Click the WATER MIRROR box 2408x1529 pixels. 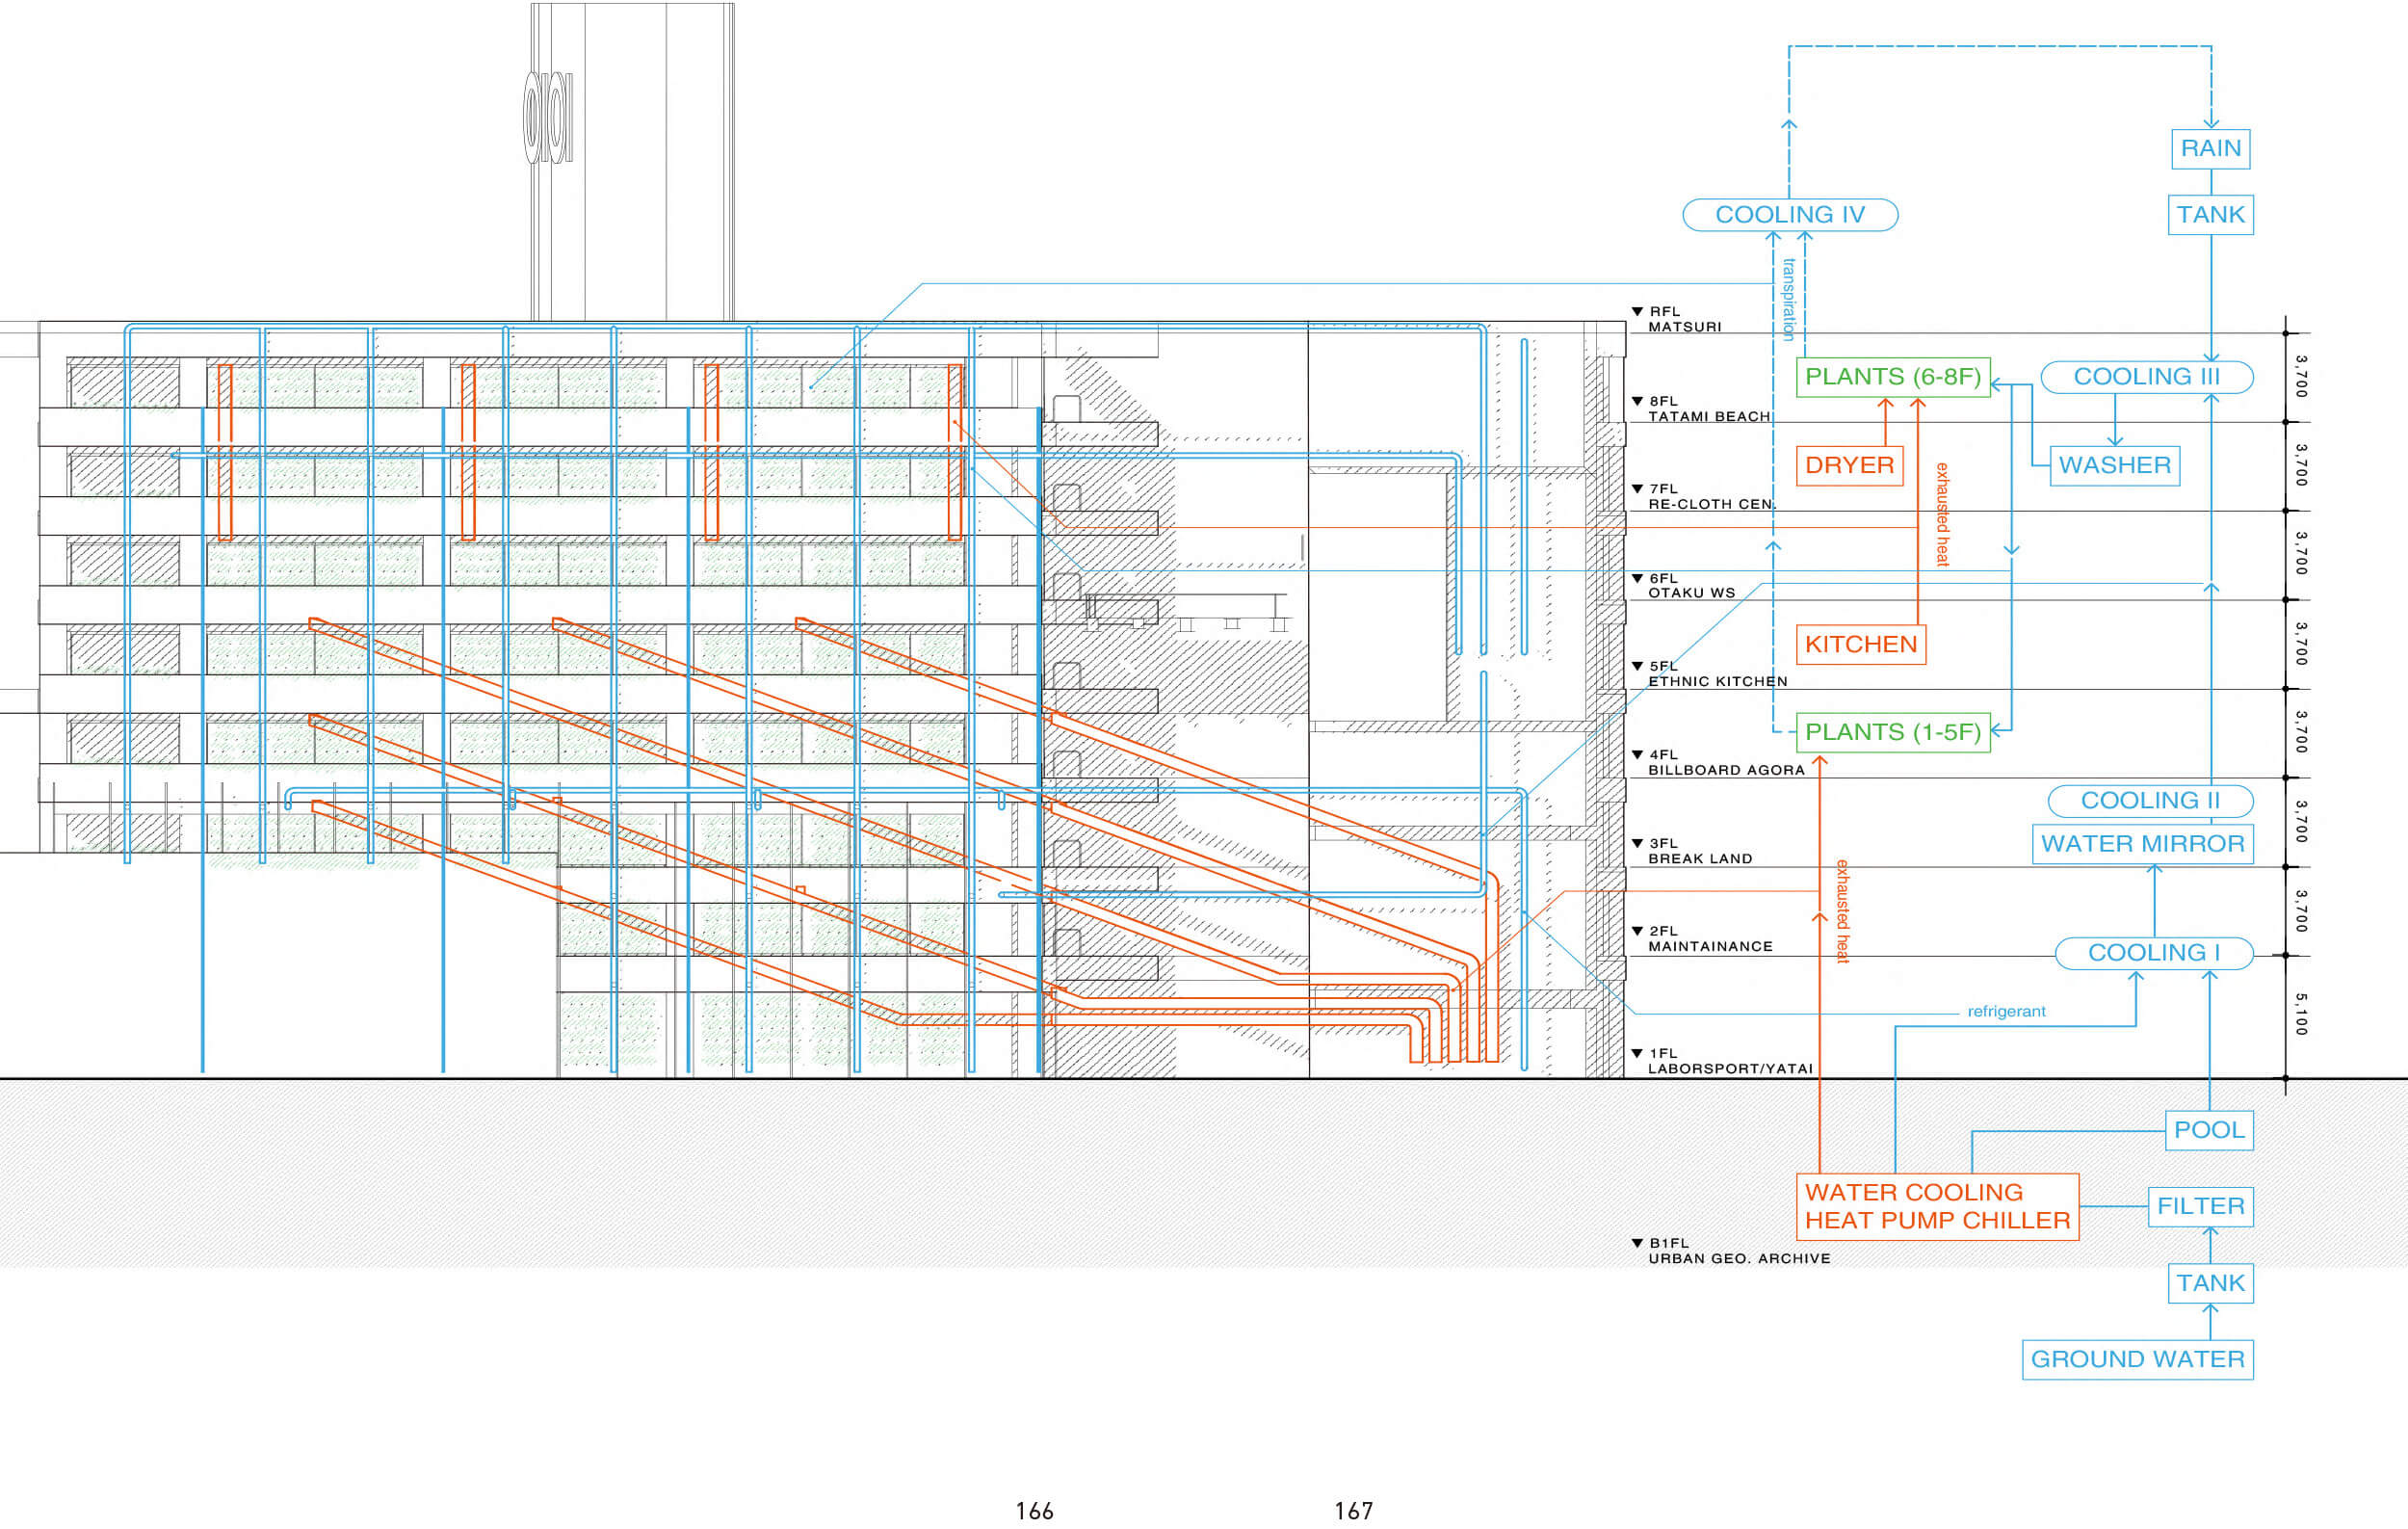click(x=2142, y=844)
